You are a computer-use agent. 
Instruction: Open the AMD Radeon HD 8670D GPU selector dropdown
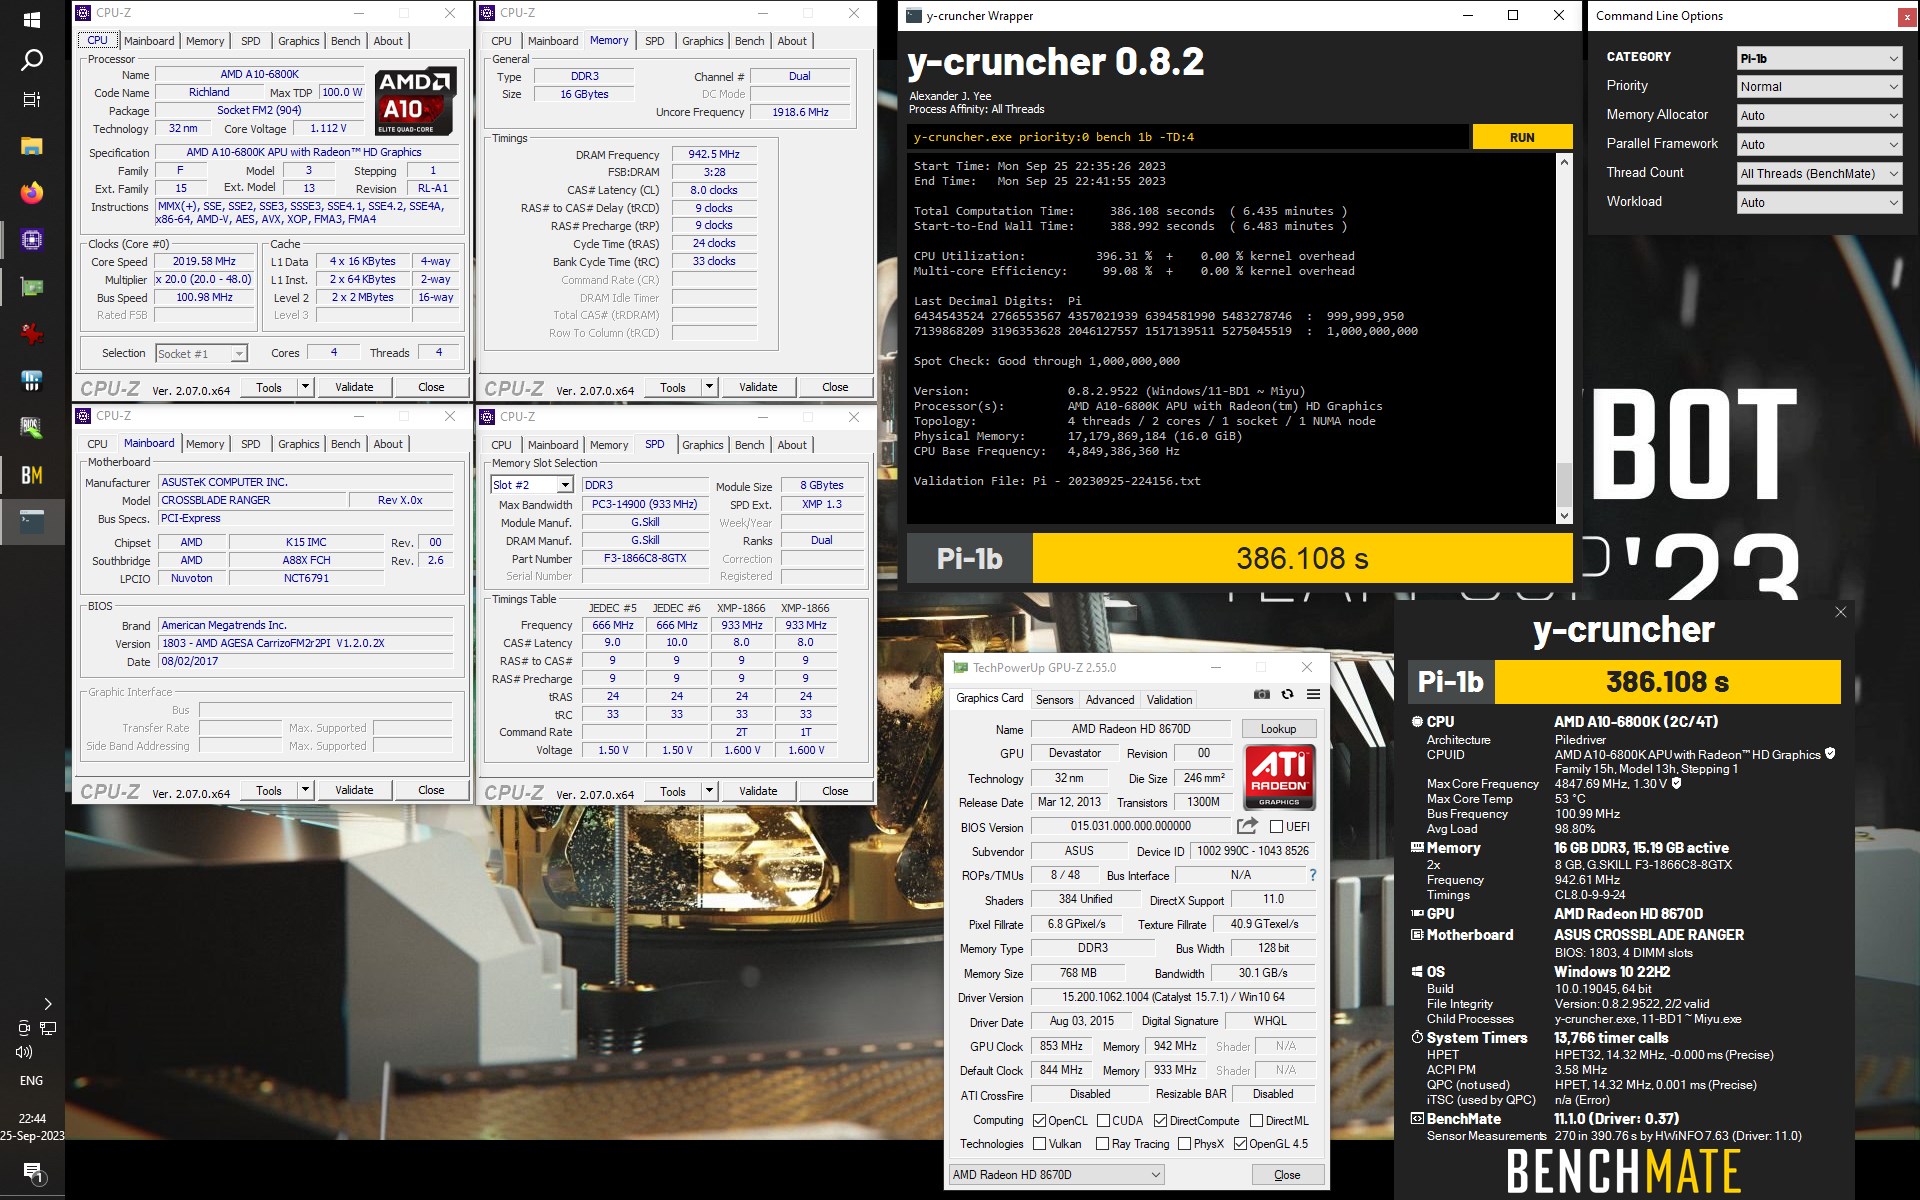tap(1056, 1175)
